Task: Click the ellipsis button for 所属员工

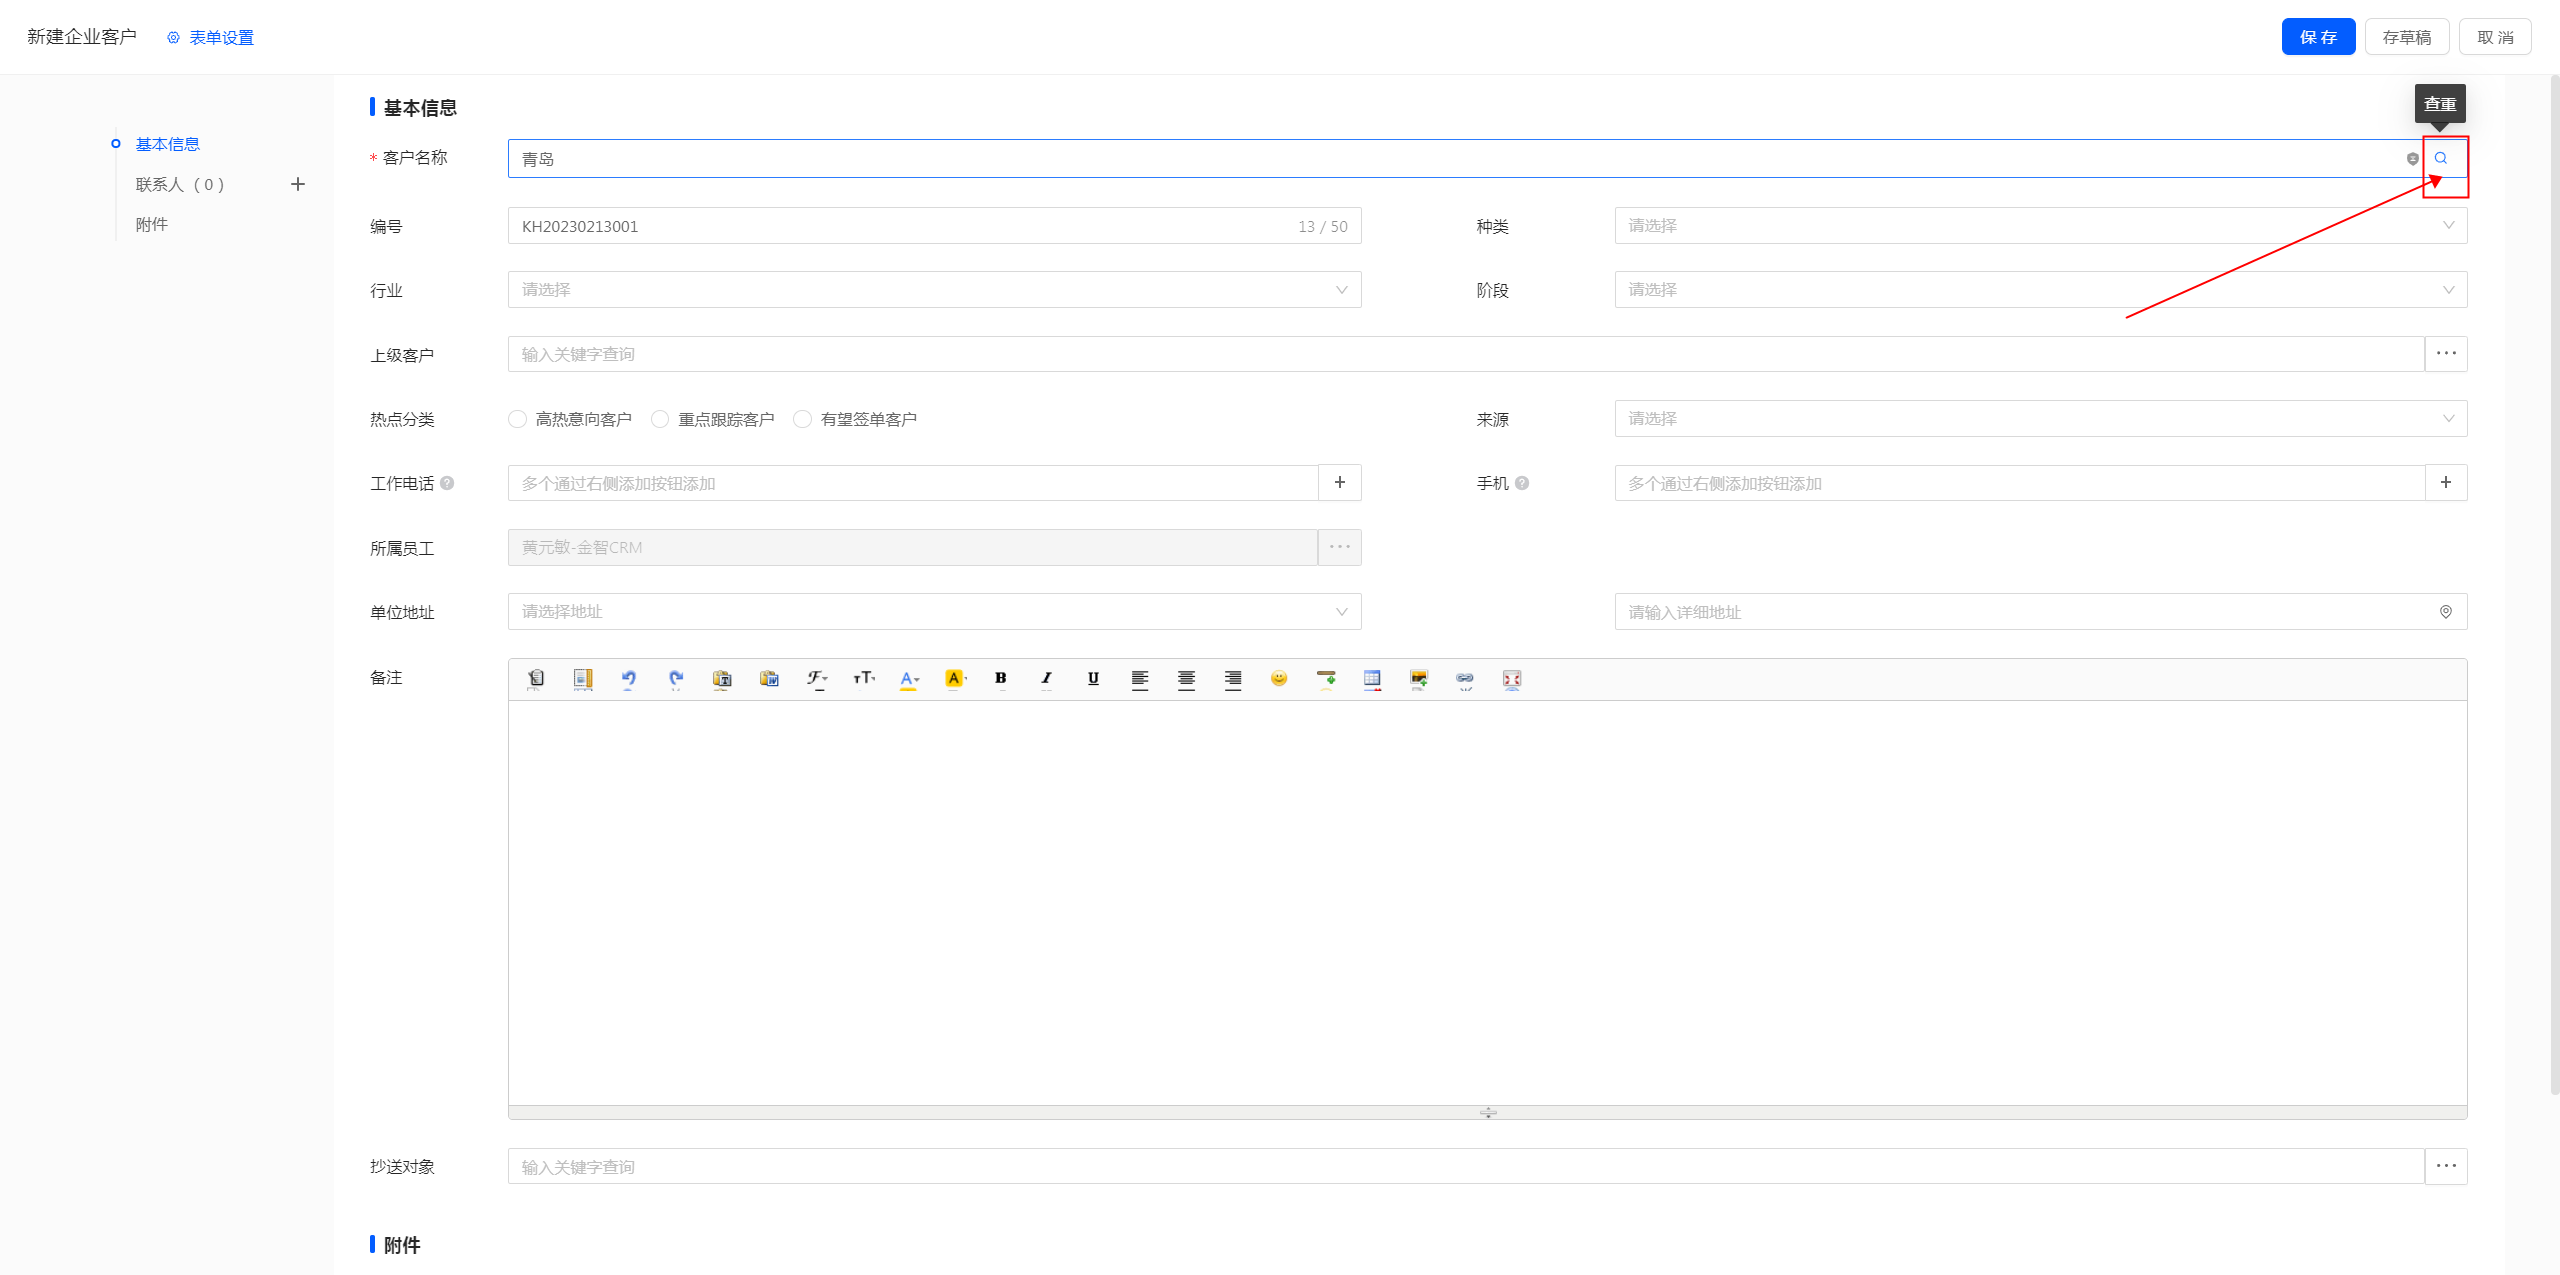Action: [1340, 547]
